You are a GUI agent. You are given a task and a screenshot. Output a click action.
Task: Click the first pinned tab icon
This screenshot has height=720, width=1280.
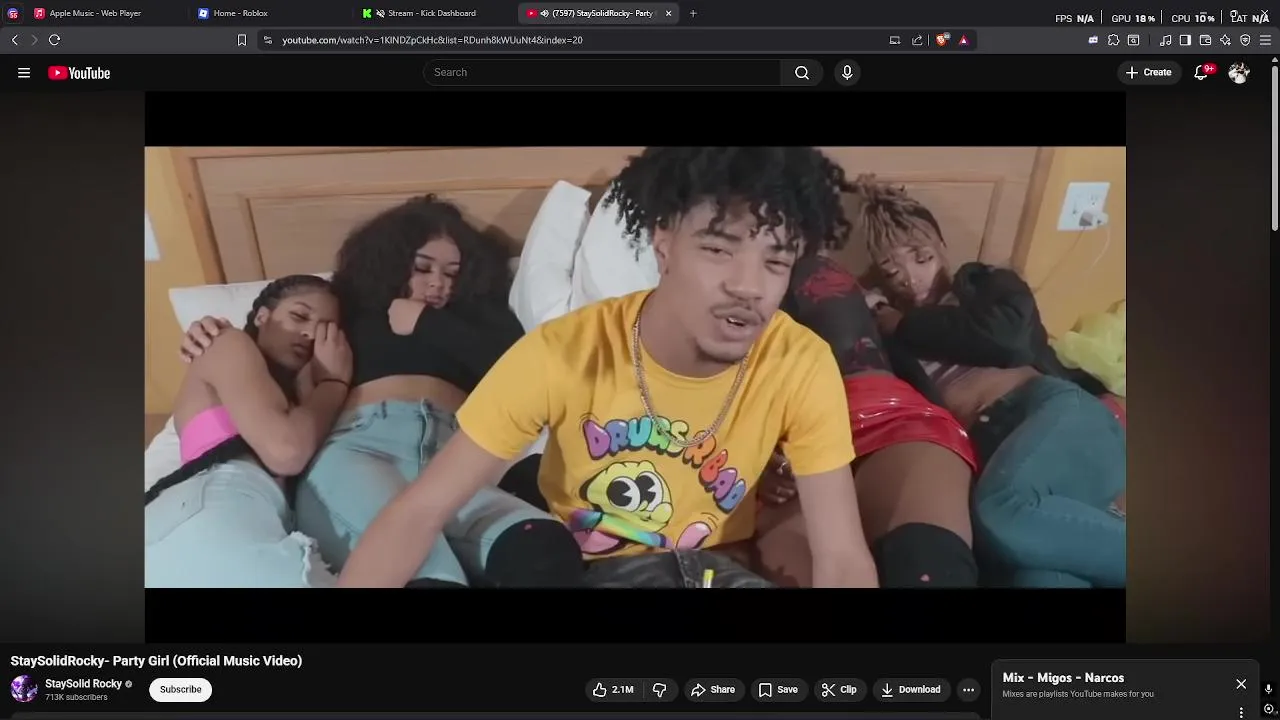[13, 13]
